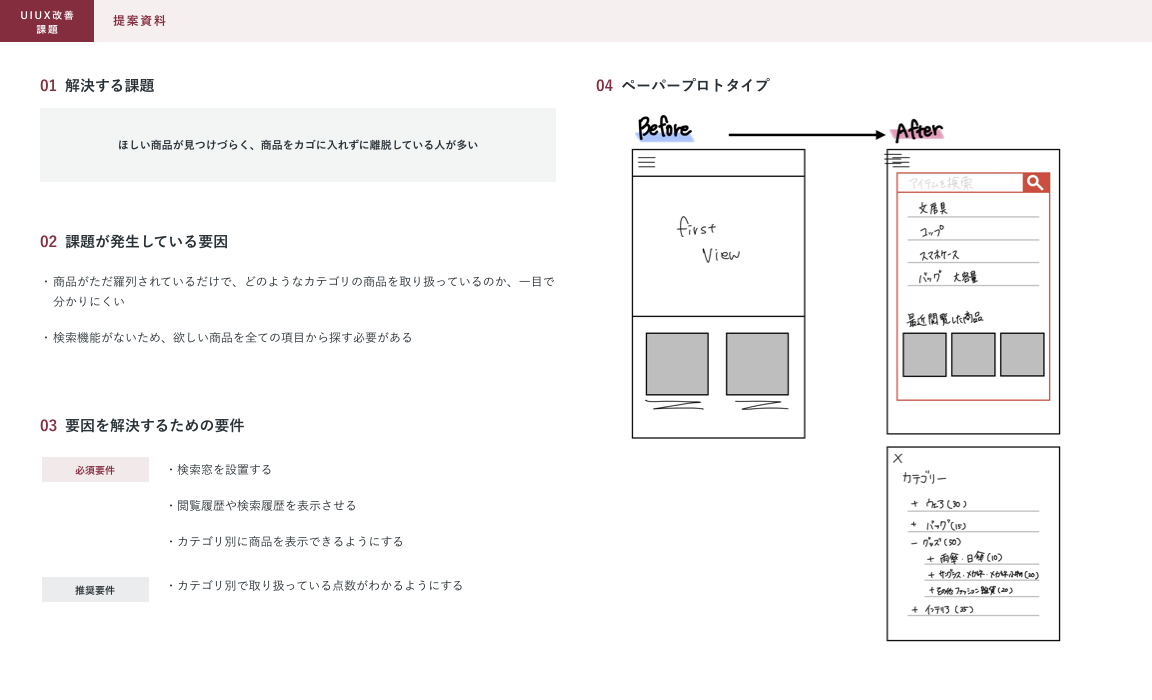
Task: Expand the ウェア (30) category plus sign
Action: tap(914, 504)
